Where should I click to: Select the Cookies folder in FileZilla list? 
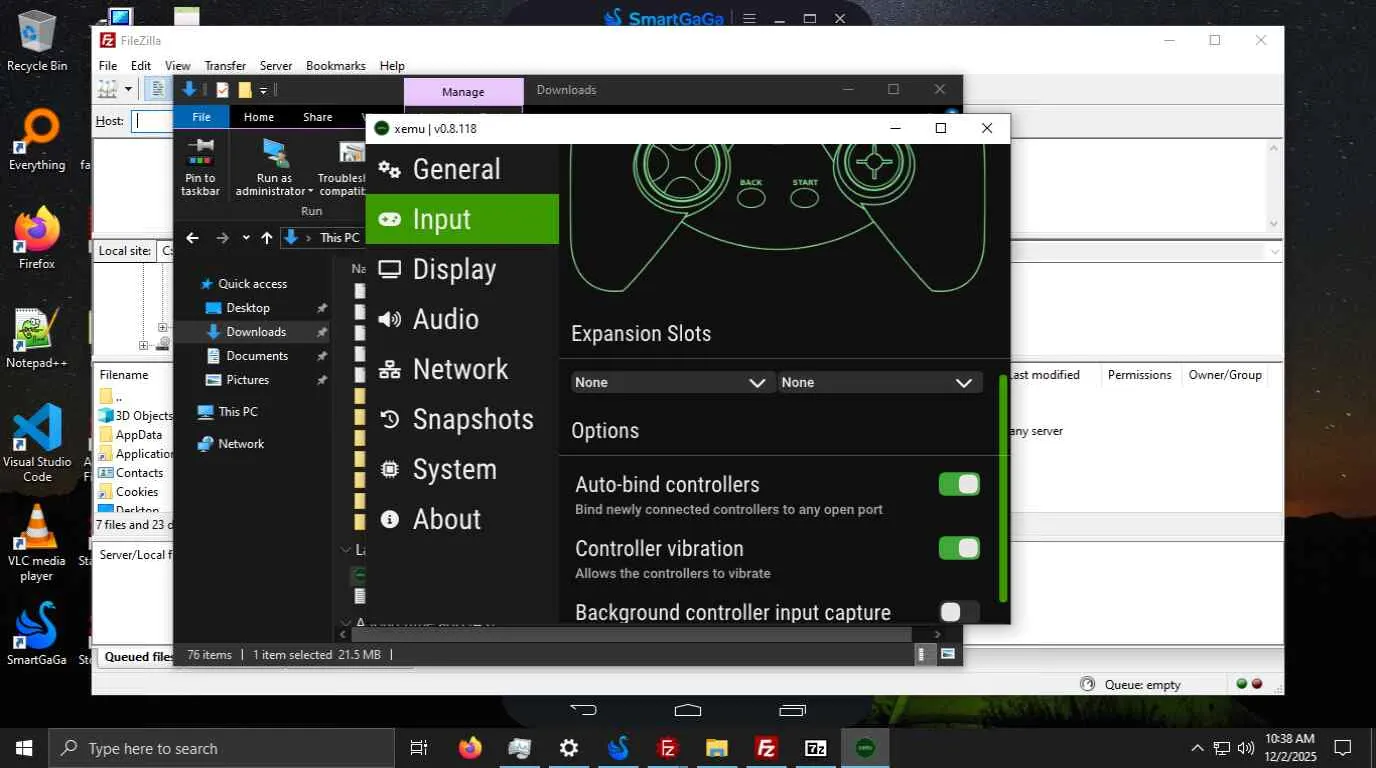136,492
